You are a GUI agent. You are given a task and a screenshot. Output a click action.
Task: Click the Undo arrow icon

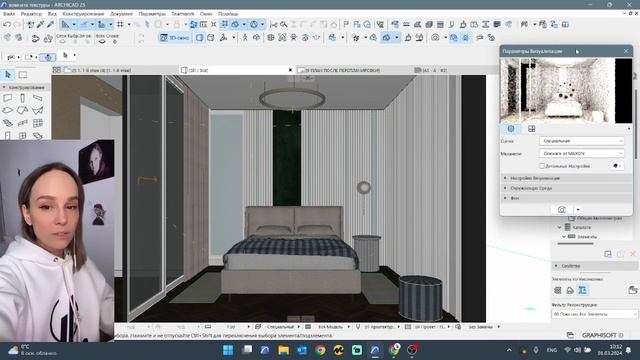pos(7,25)
